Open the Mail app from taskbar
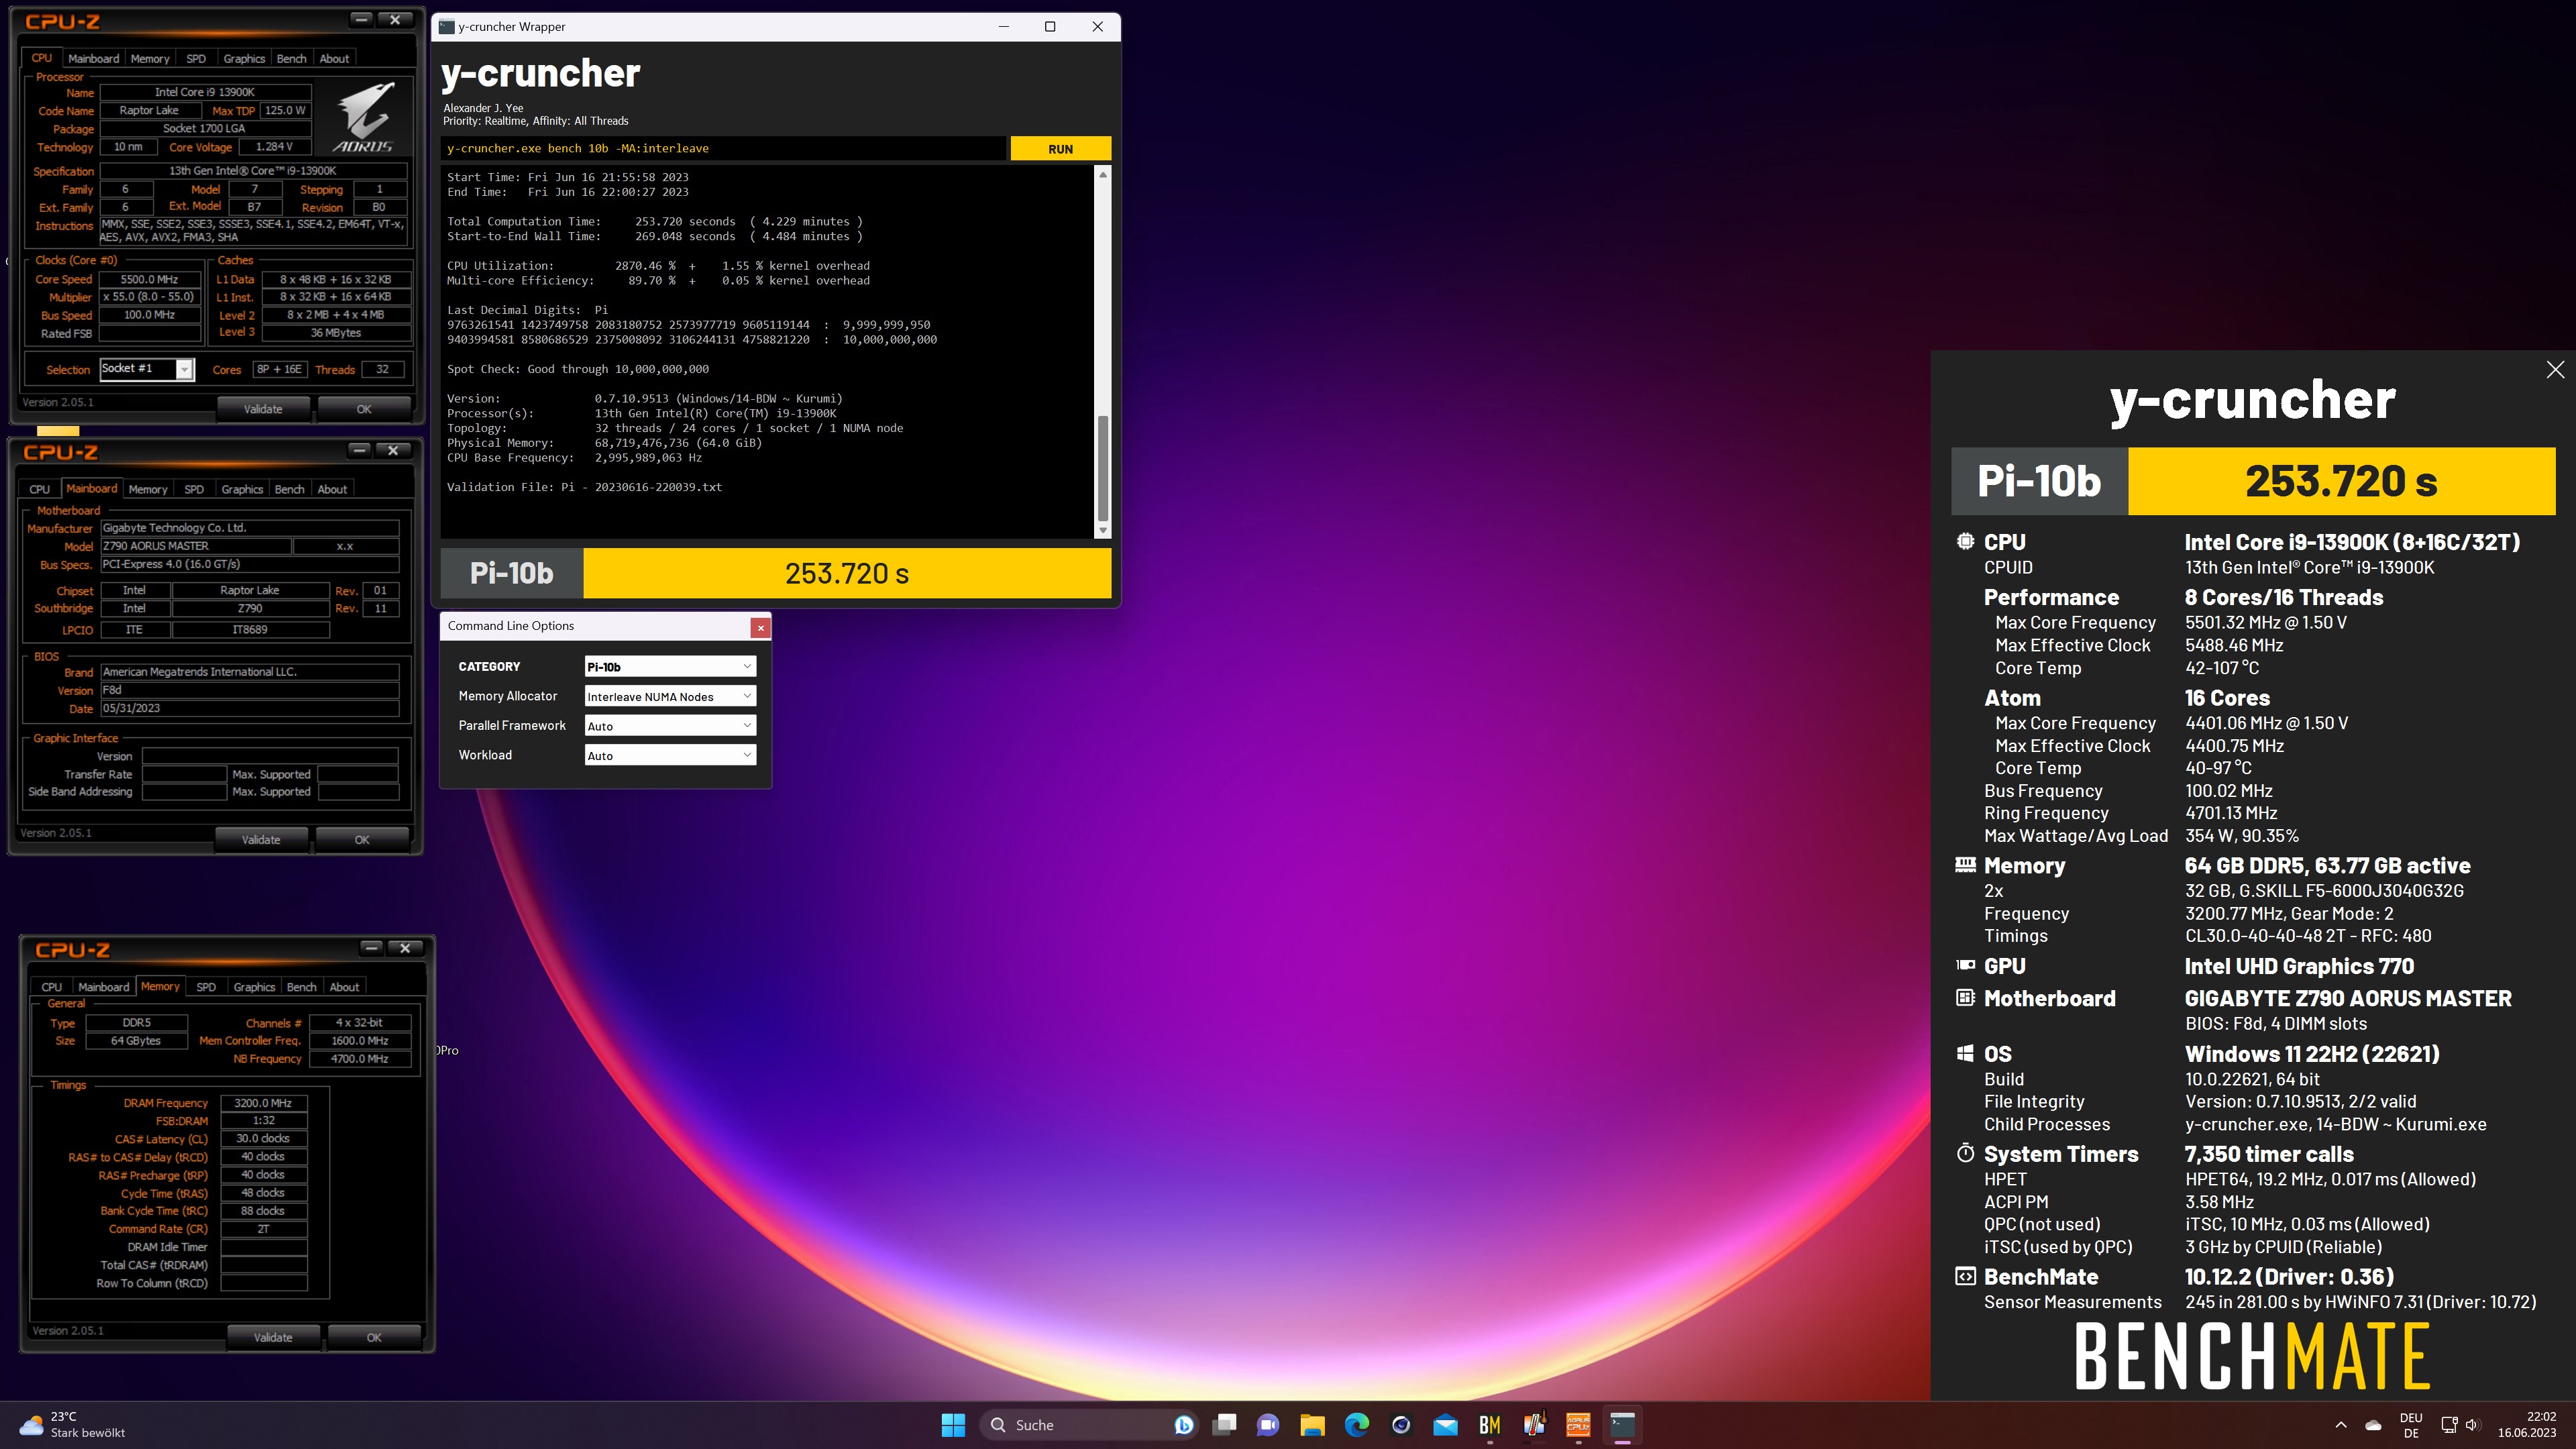This screenshot has width=2576, height=1449. point(1445,1425)
